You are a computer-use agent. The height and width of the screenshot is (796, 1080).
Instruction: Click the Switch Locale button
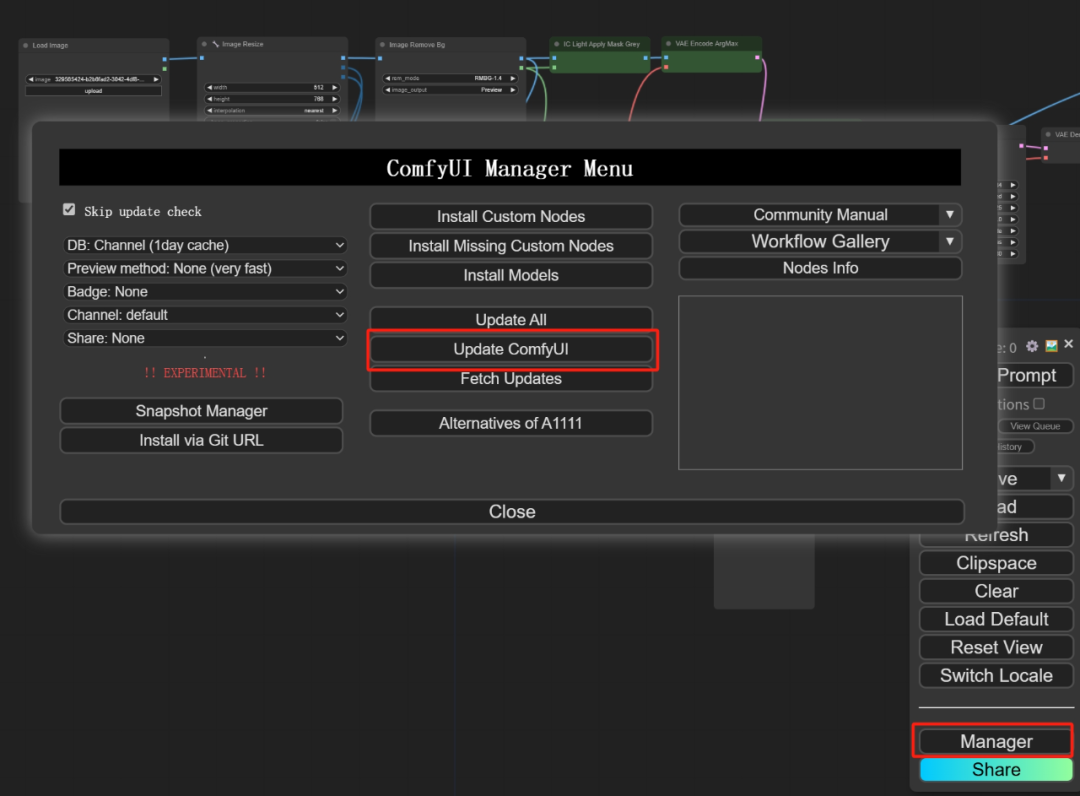[x=996, y=675]
